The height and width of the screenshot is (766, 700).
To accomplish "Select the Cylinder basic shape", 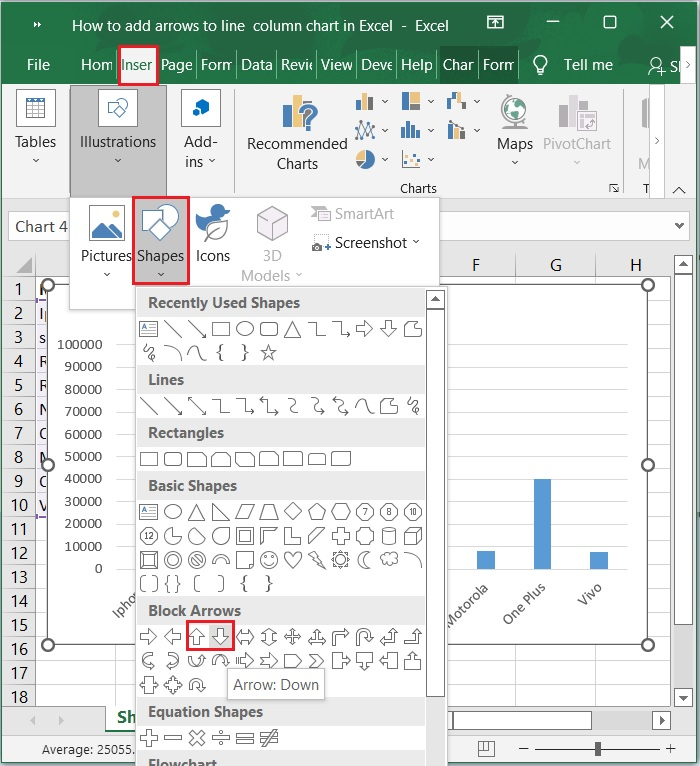I will [x=389, y=536].
